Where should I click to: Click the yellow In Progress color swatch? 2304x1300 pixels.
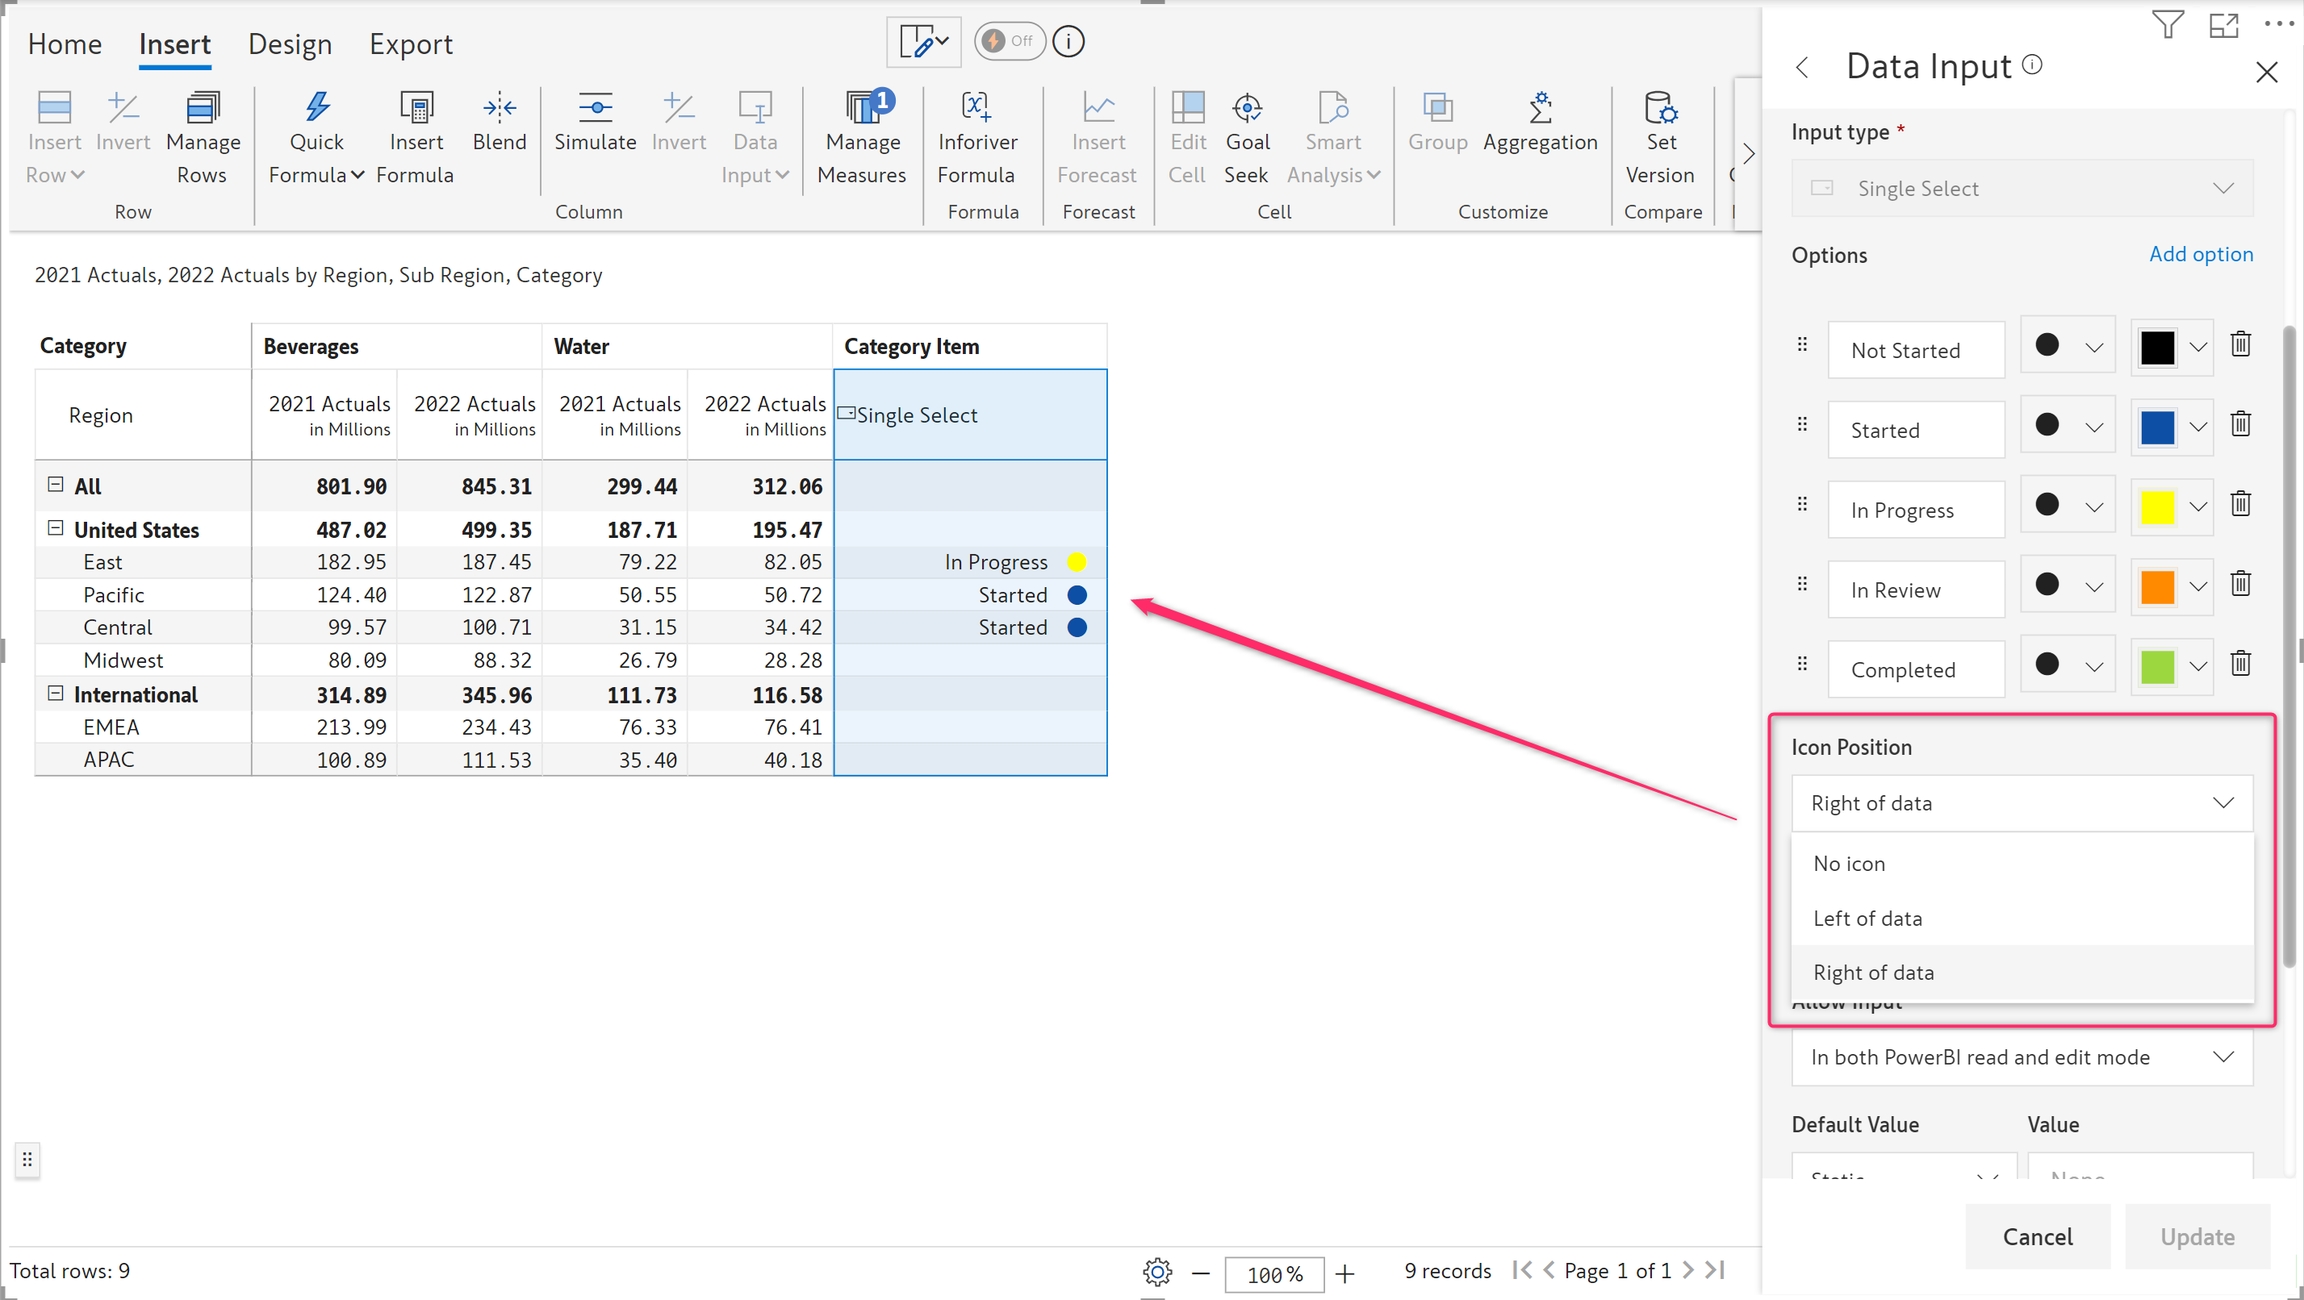(2157, 507)
